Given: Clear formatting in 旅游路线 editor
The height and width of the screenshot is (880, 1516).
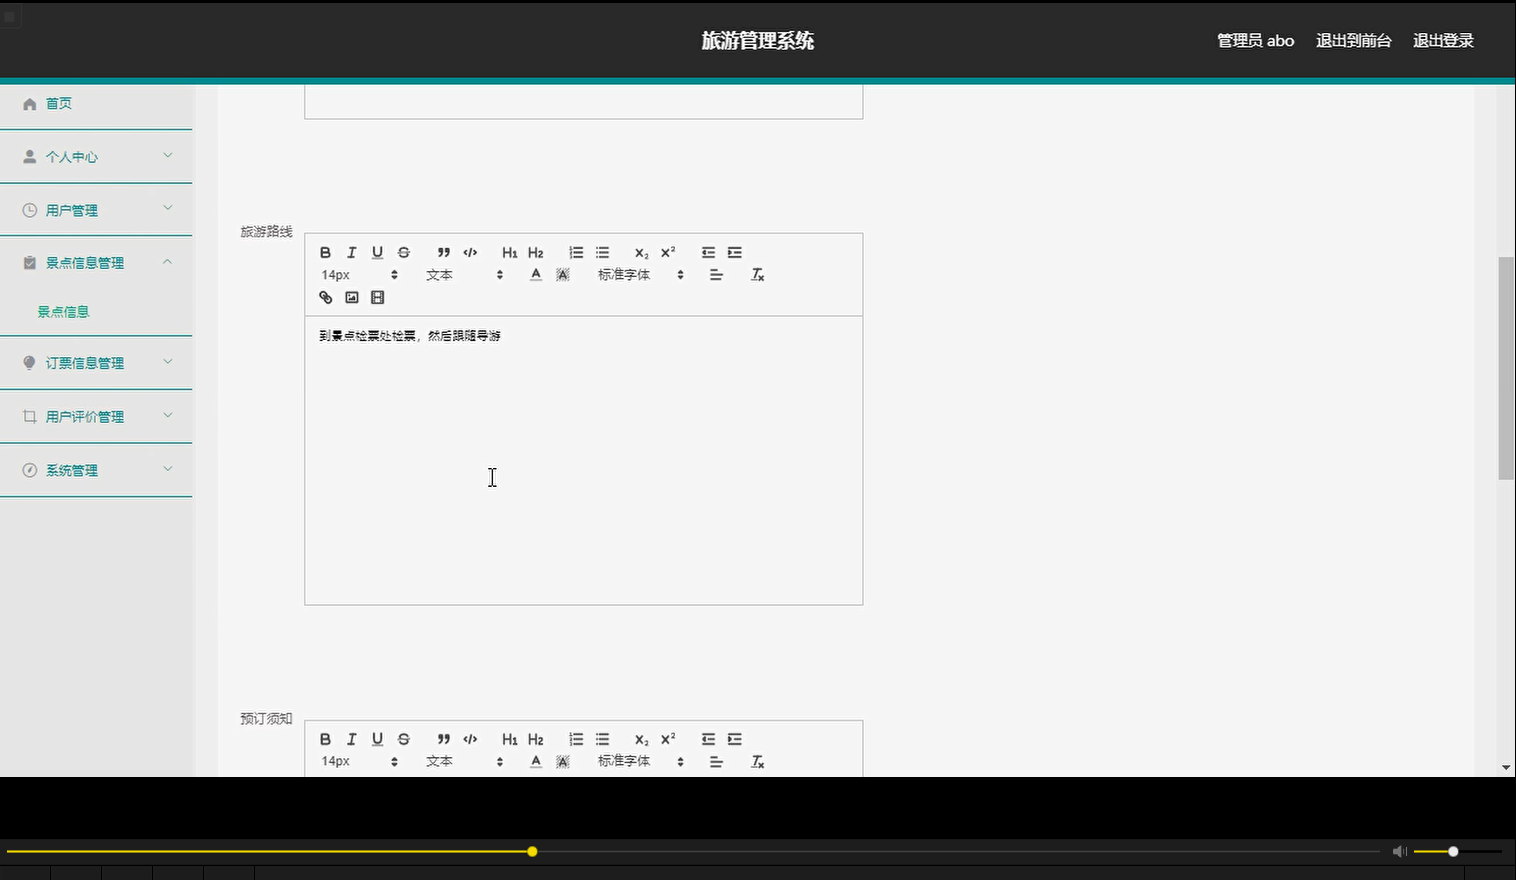Looking at the screenshot, I should coord(758,275).
